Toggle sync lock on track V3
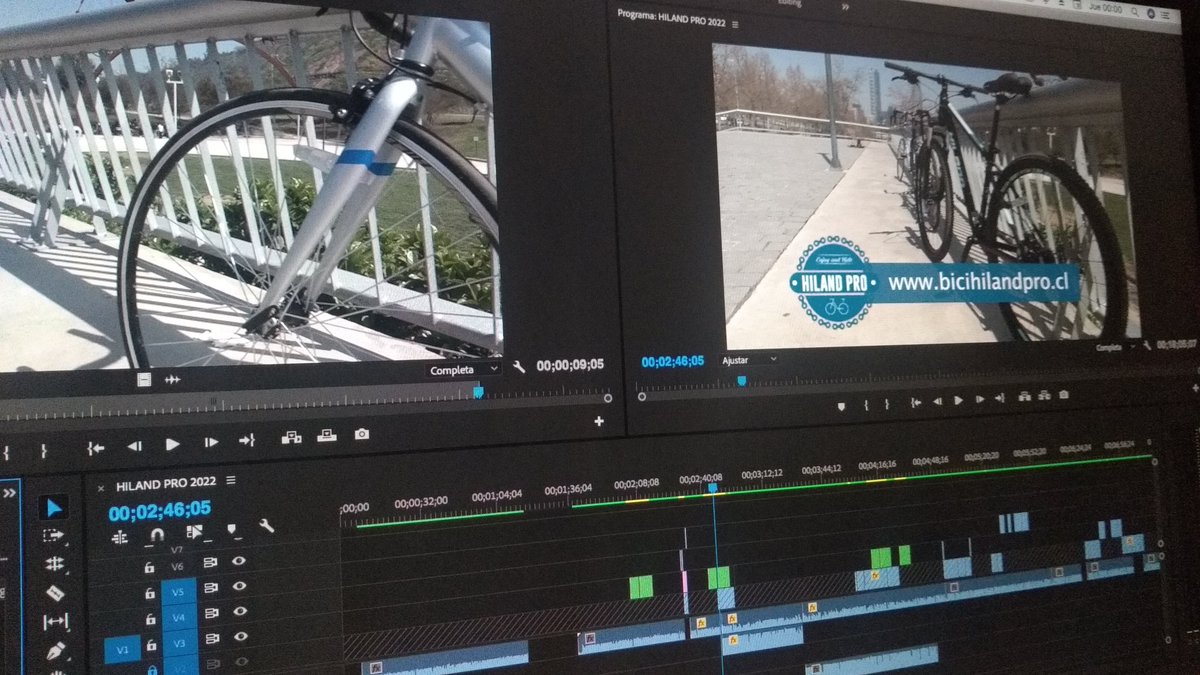Viewport: 1200px width, 675px height. (211, 639)
